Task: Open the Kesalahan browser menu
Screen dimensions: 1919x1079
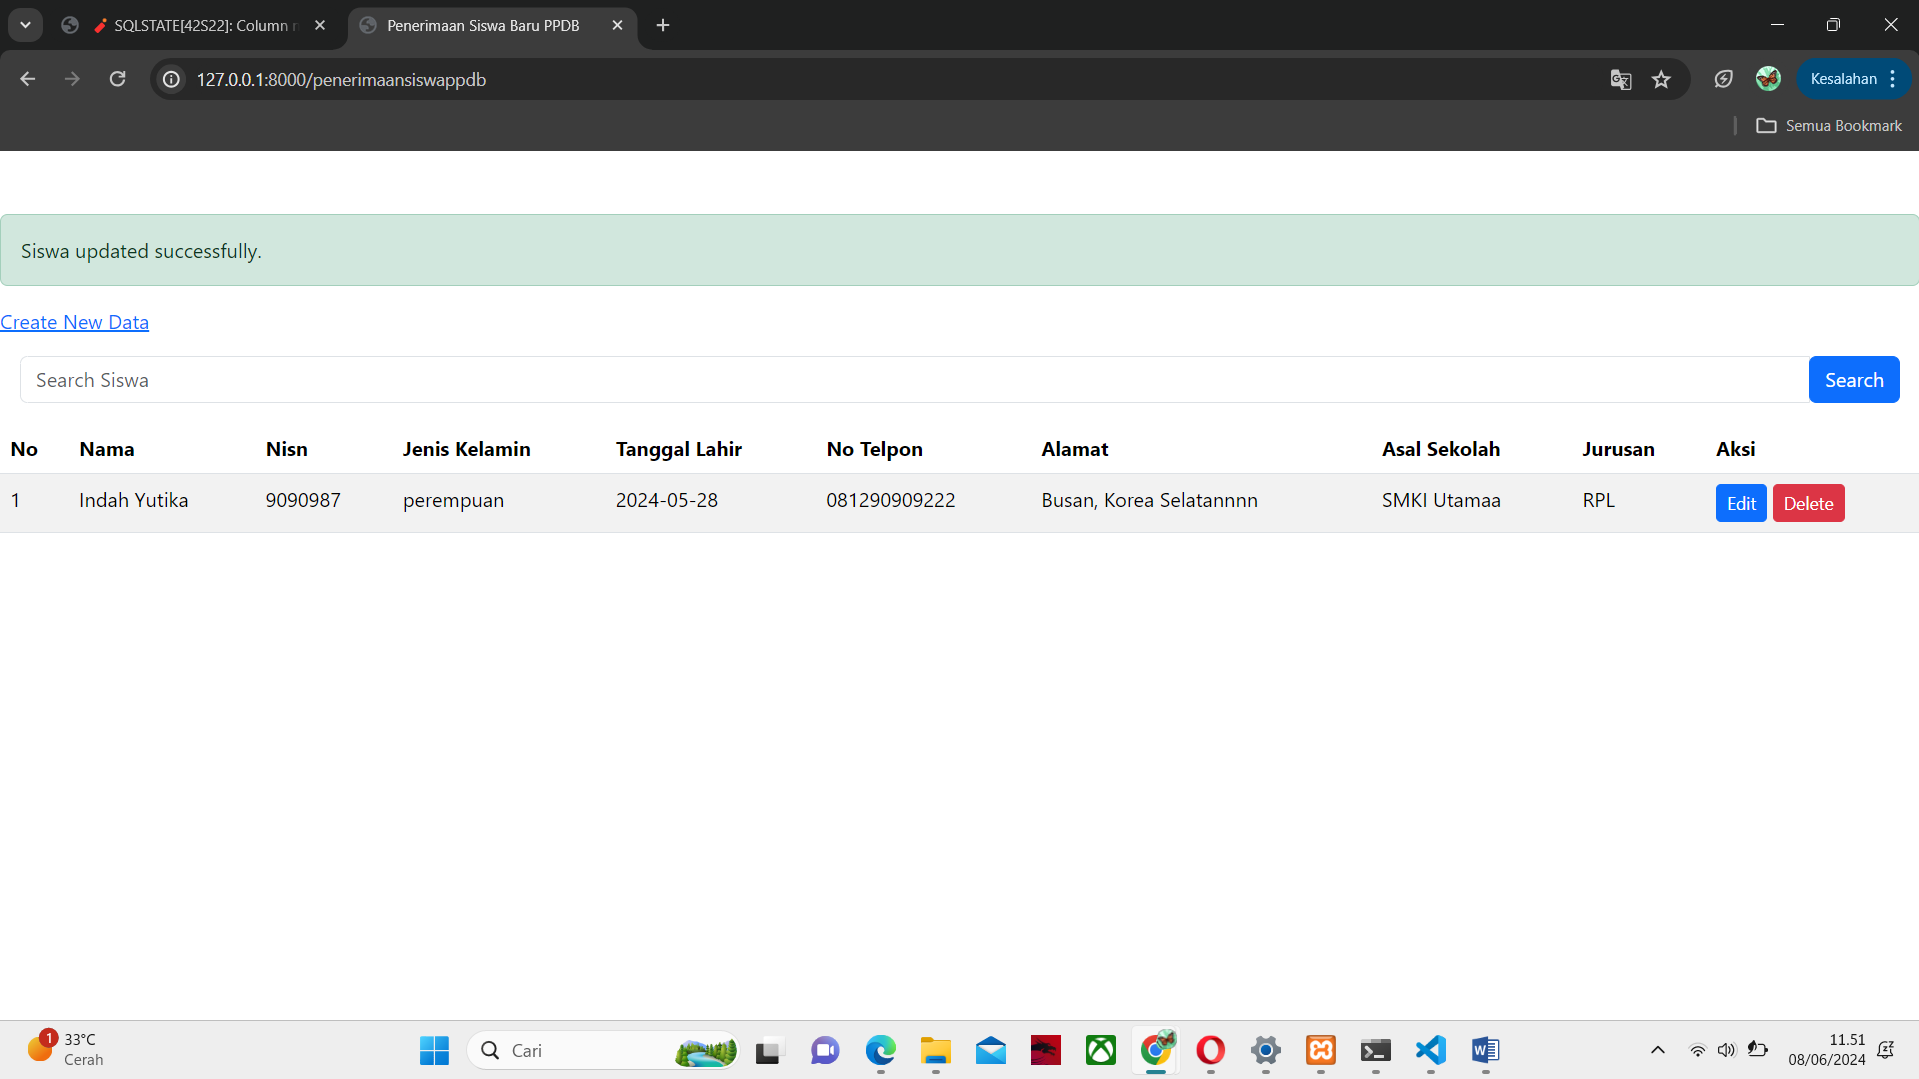Action: click(1853, 79)
